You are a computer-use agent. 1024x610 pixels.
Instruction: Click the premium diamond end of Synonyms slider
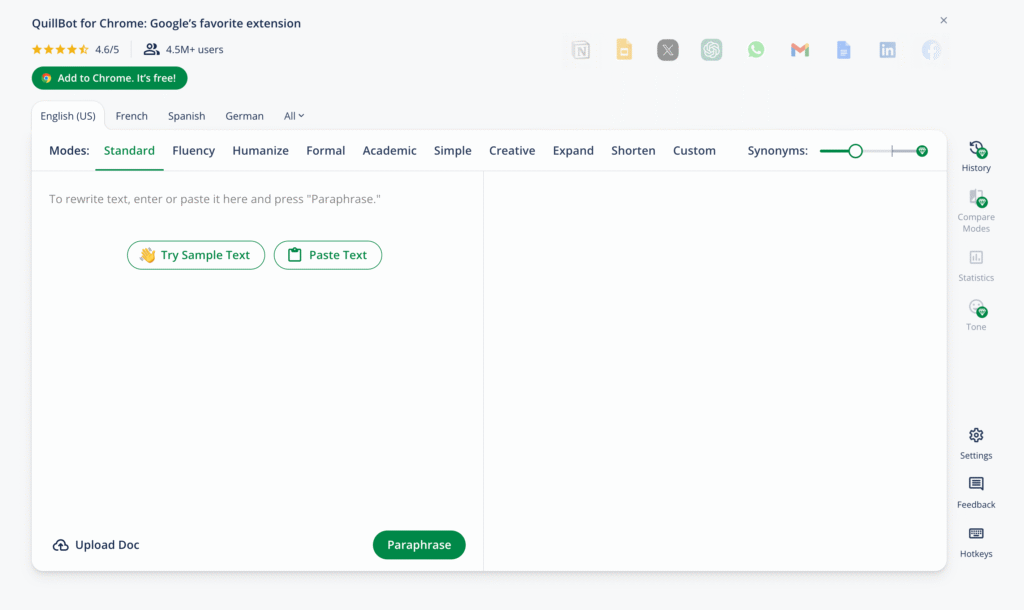coord(921,151)
